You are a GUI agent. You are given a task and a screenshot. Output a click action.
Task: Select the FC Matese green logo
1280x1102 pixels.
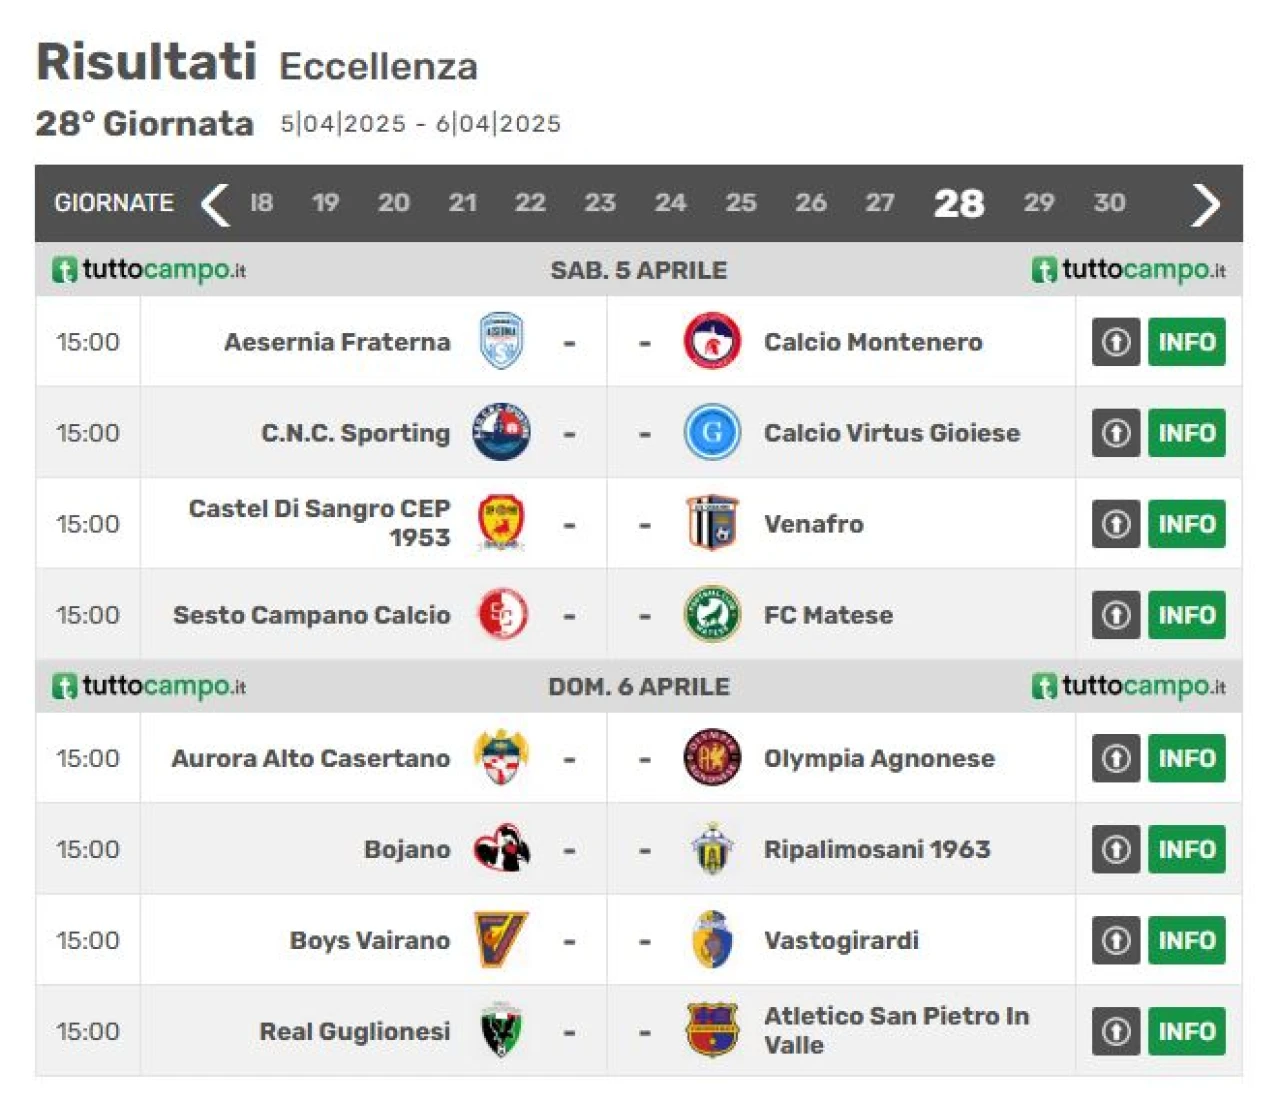click(x=712, y=614)
